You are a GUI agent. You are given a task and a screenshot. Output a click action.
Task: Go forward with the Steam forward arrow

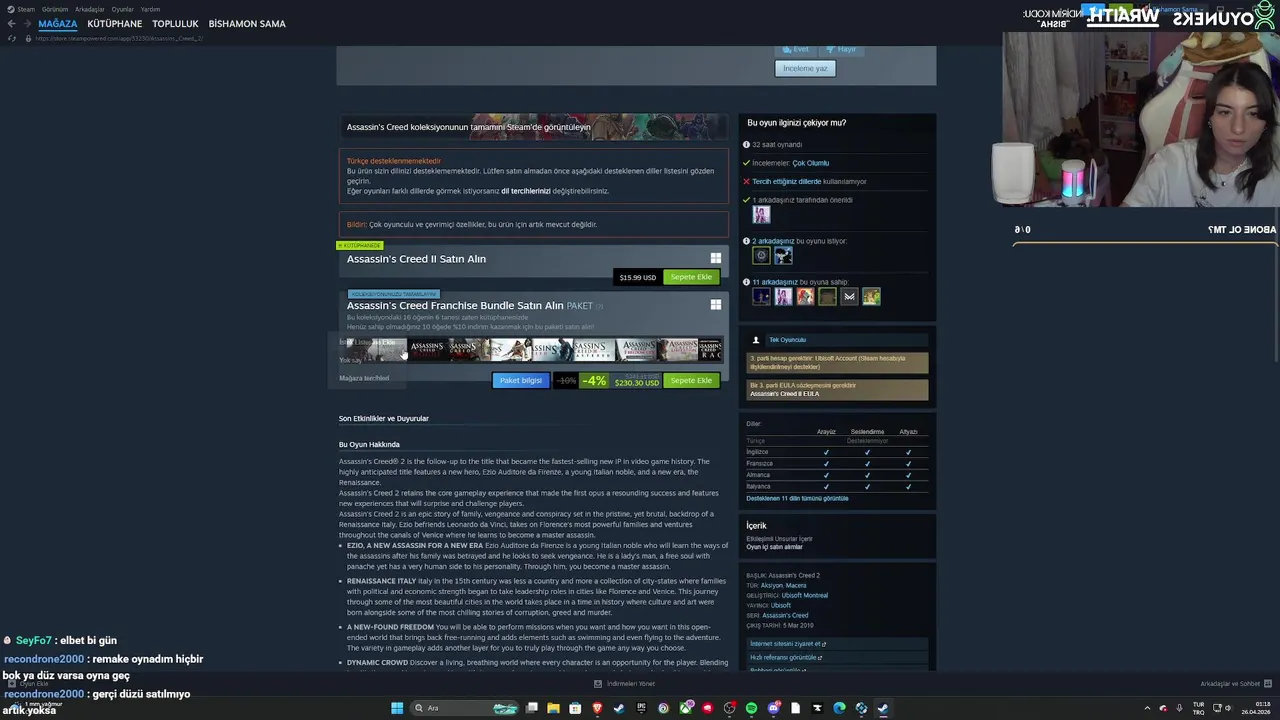(26, 24)
